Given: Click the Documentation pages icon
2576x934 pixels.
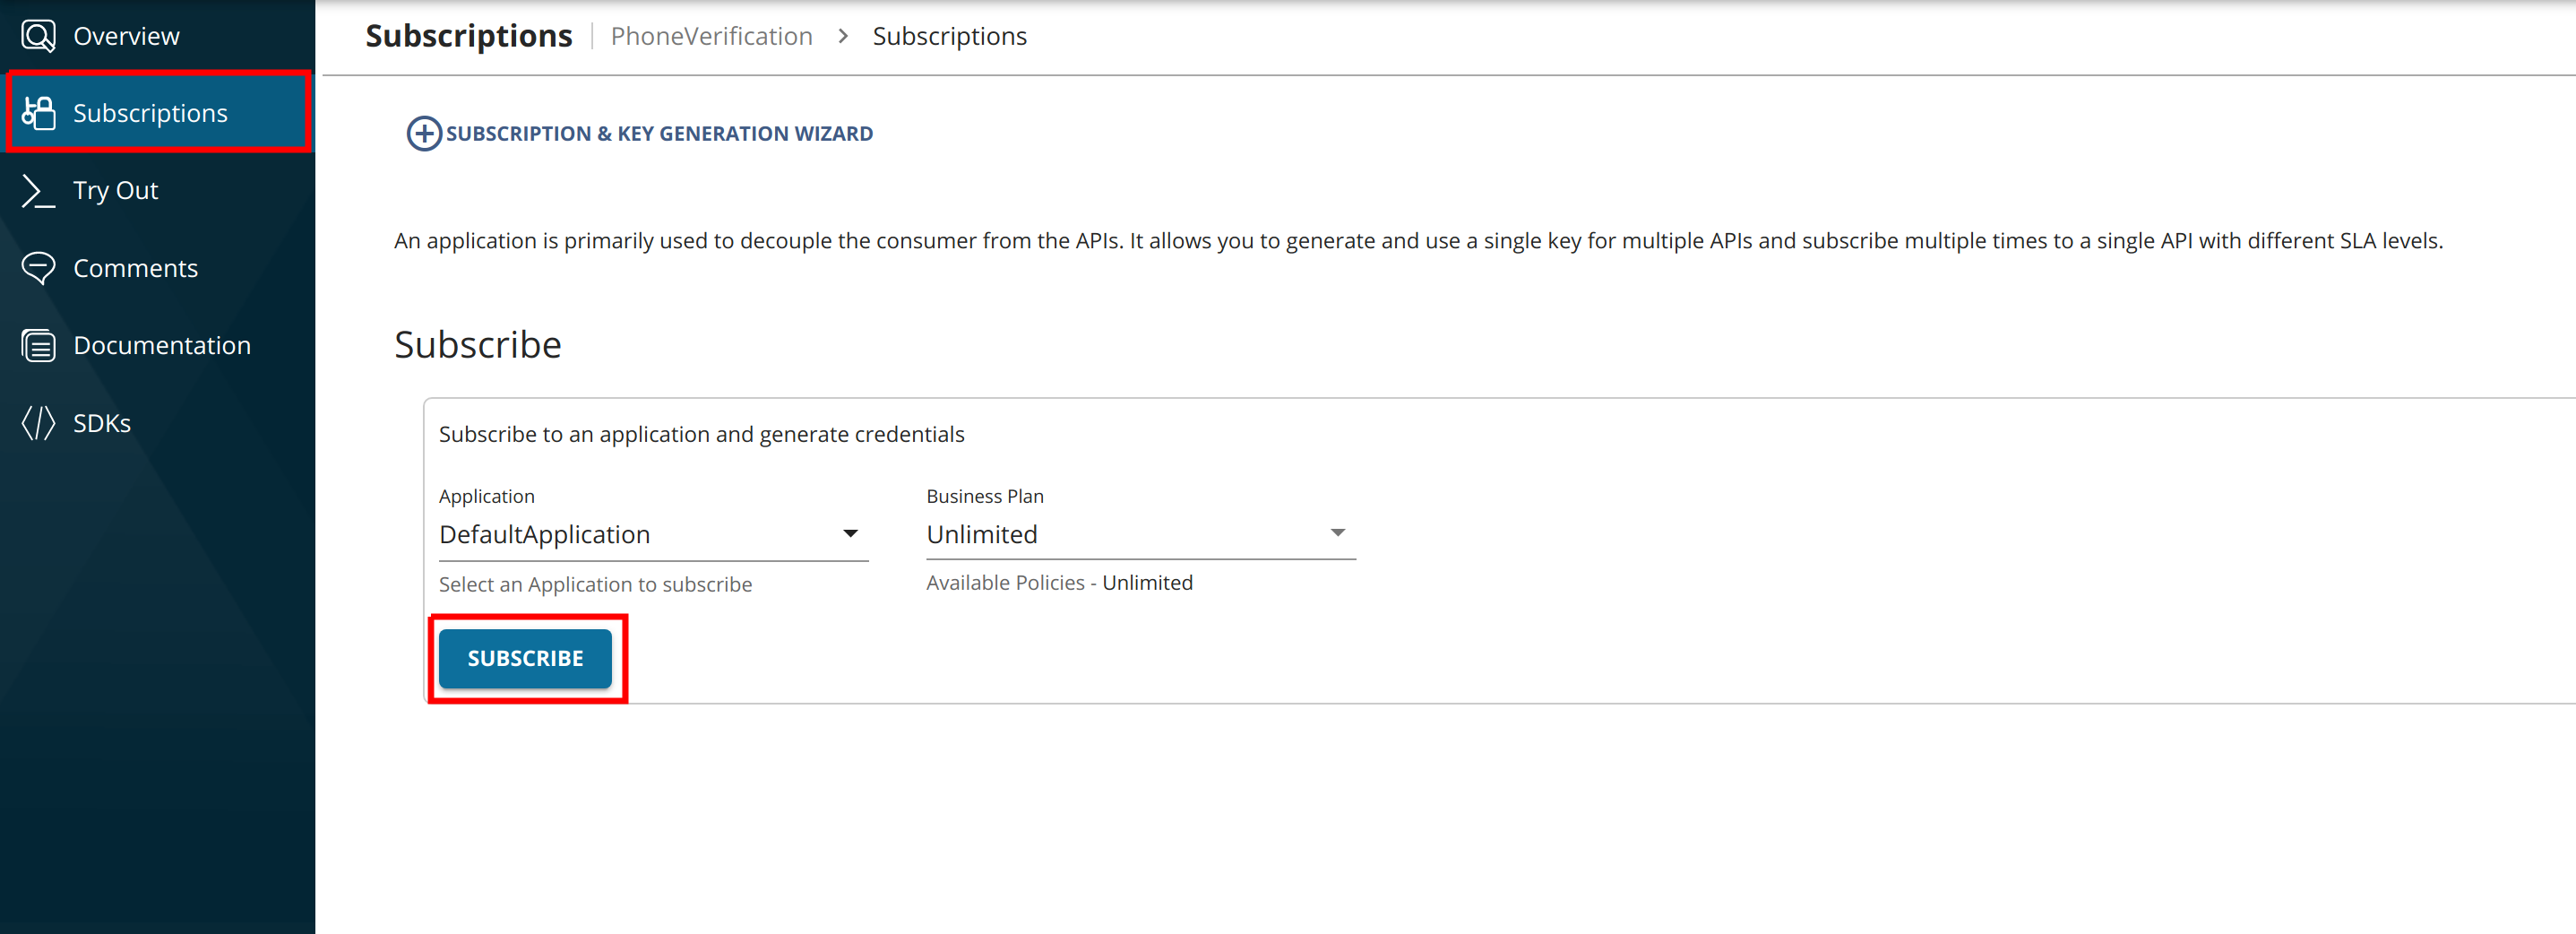Looking at the screenshot, I should [x=38, y=344].
